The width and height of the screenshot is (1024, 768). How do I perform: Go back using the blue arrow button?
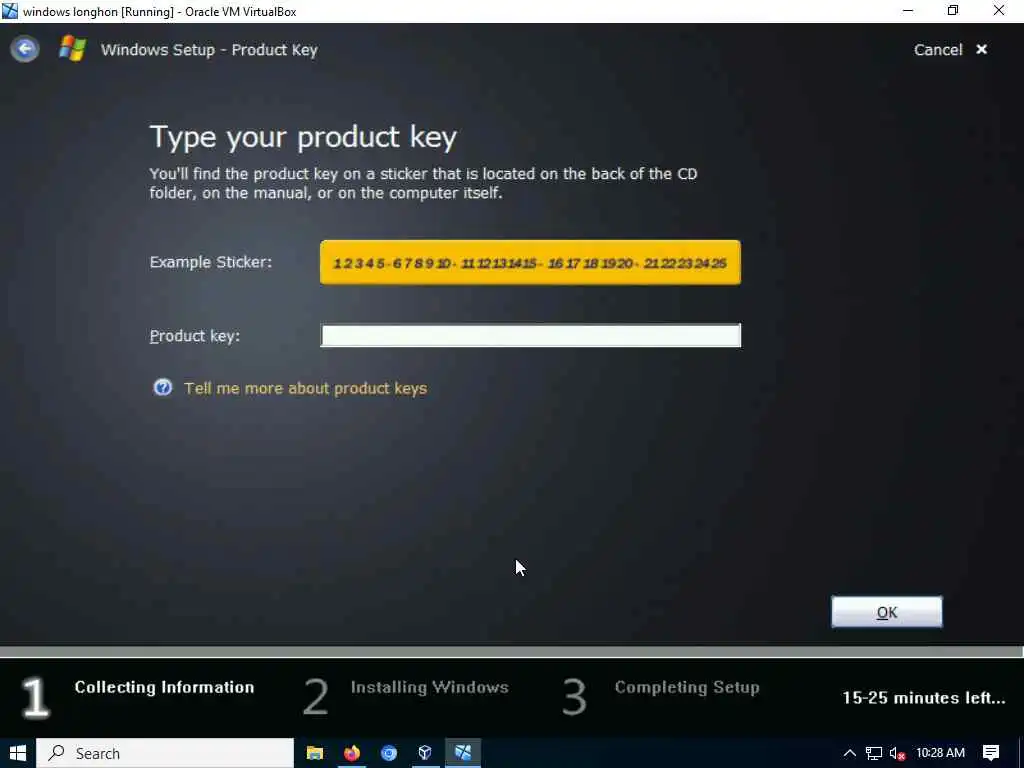click(x=25, y=49)
